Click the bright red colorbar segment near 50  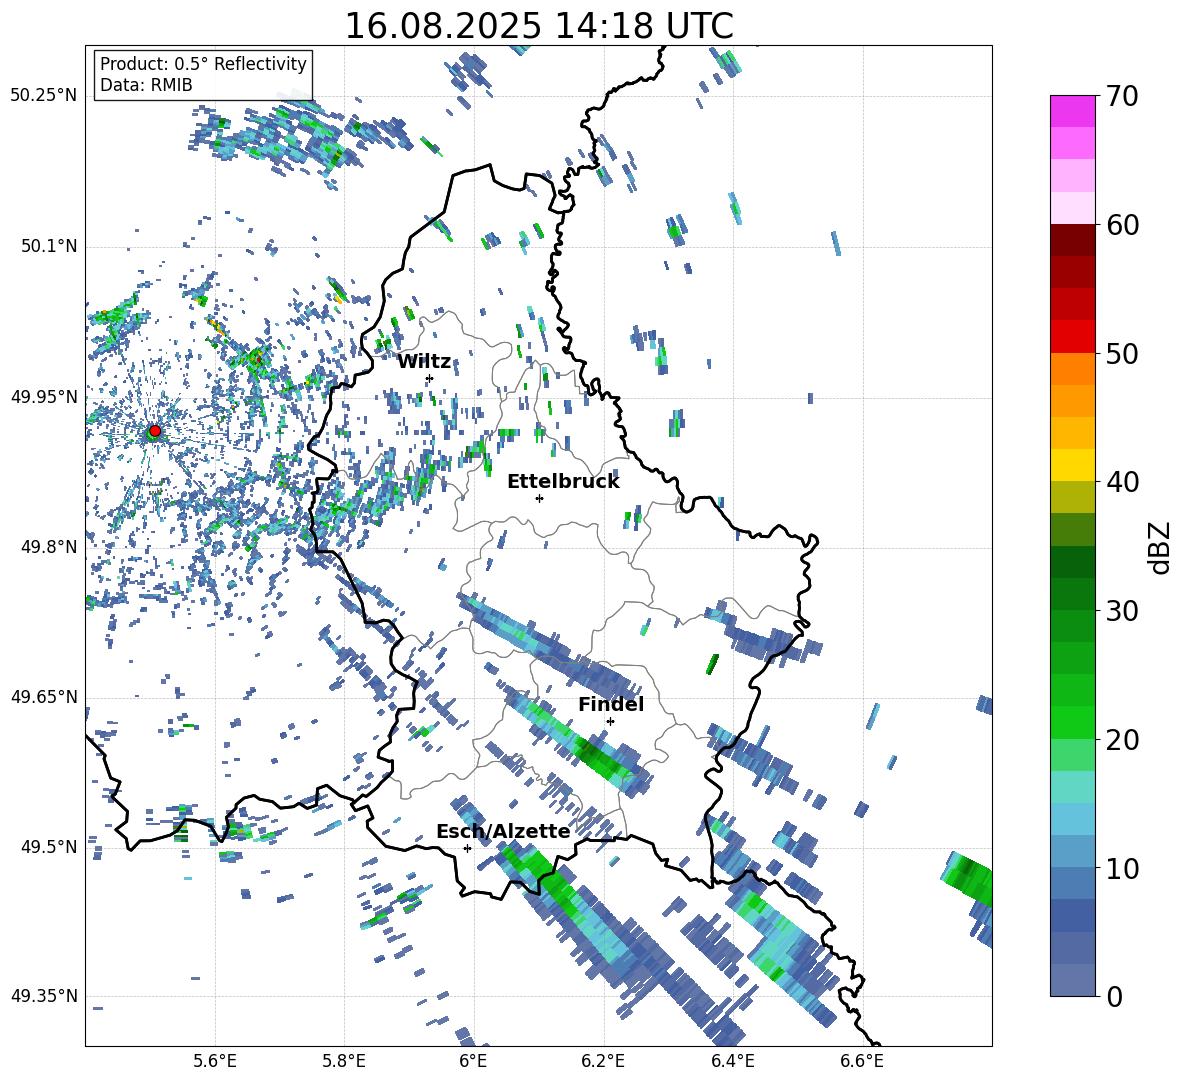click(1072, 337)
